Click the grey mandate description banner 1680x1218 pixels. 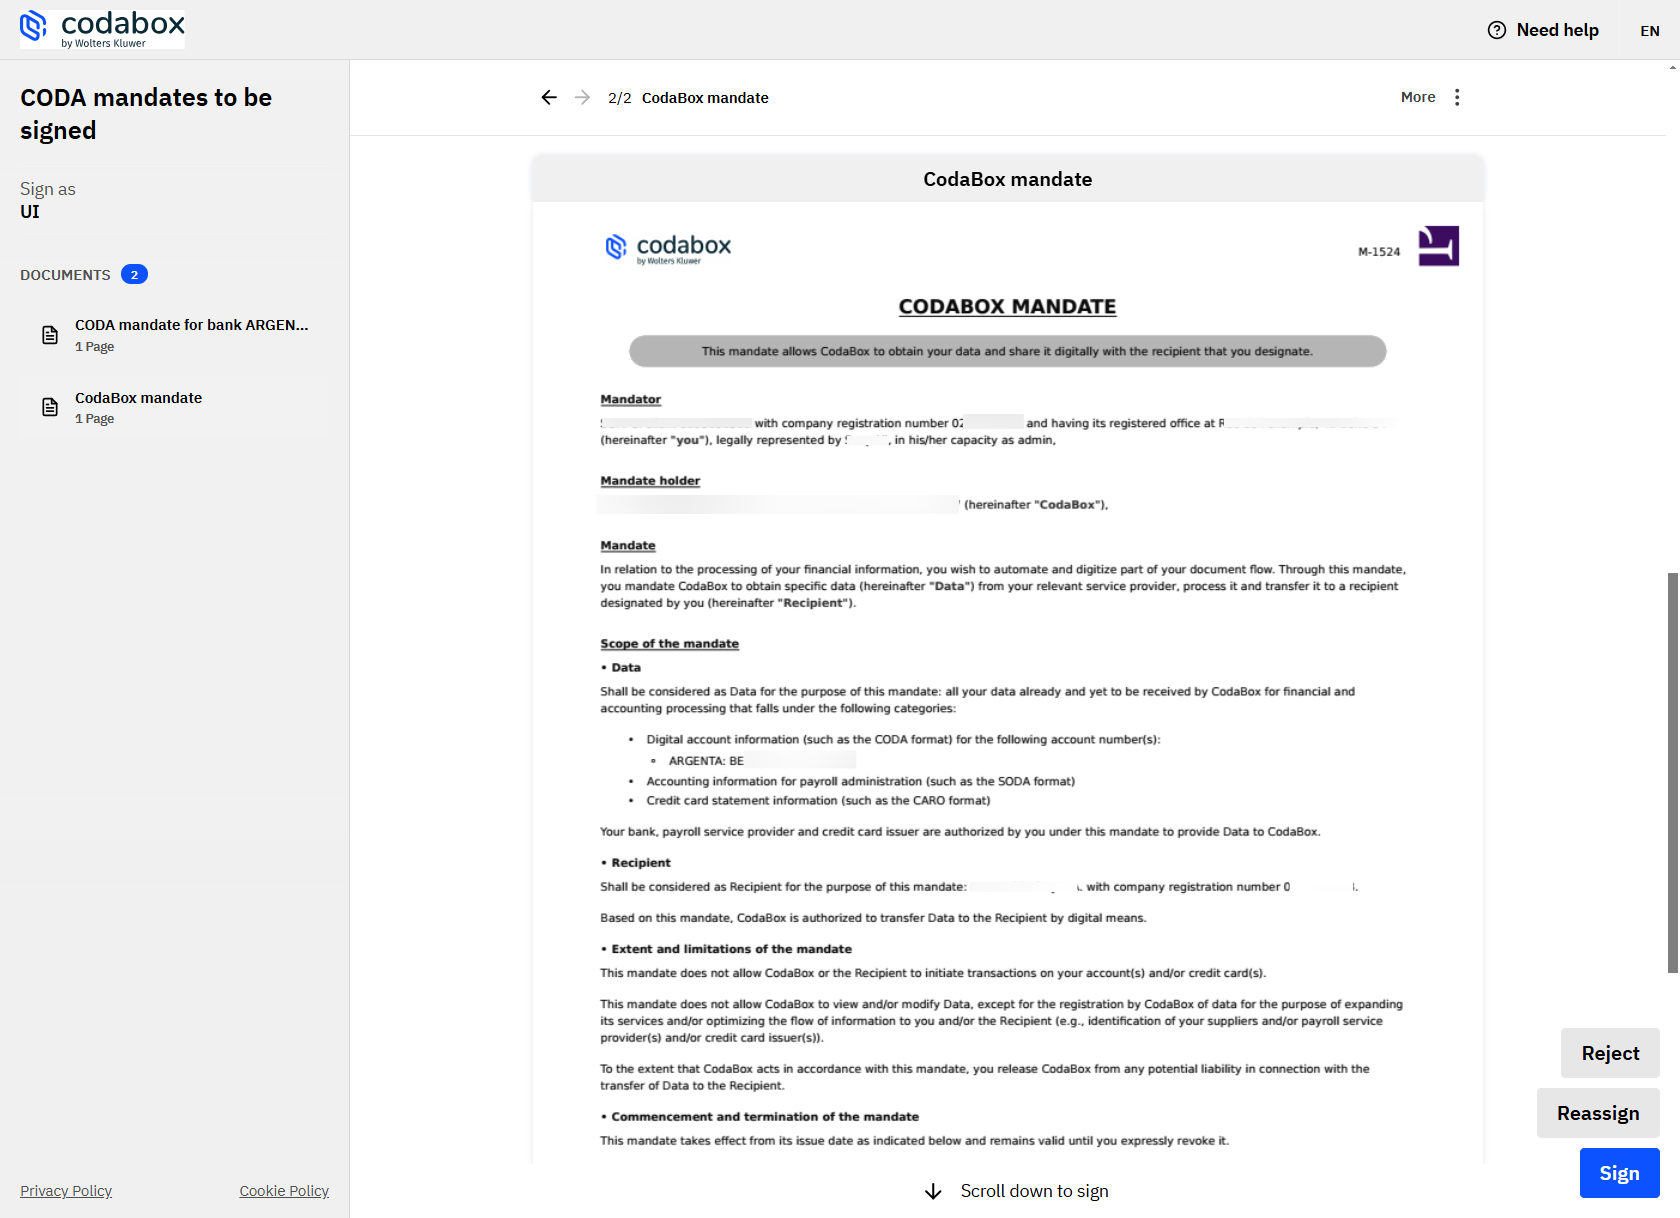pyautogui.click(x=1007, y=351)
